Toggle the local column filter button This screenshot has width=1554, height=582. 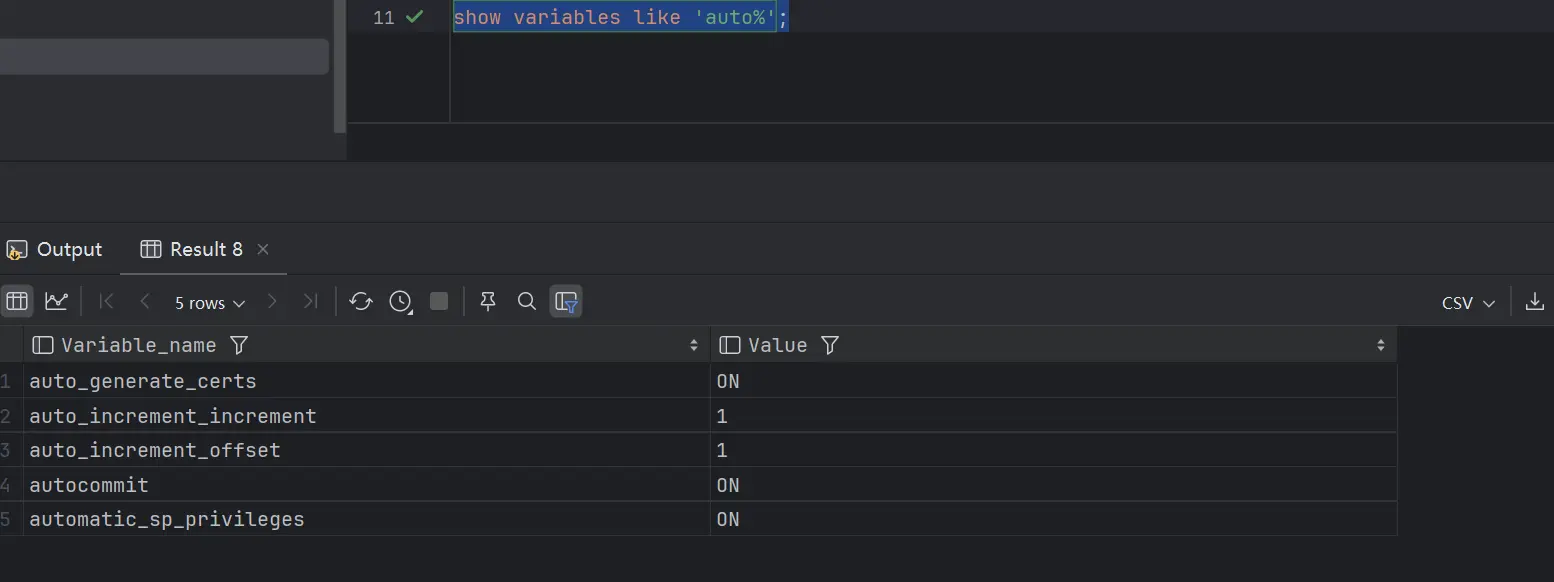[566, 301]
